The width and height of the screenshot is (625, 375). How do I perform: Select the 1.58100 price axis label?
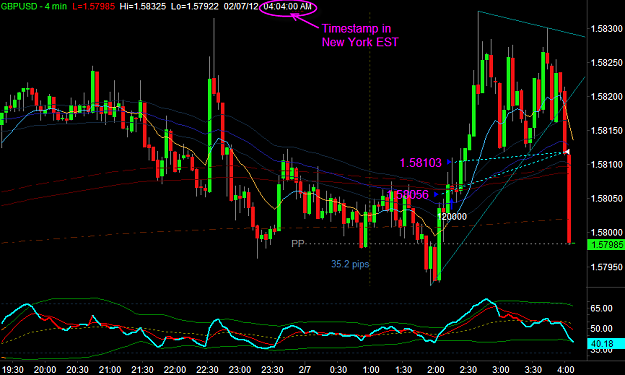coord(607,164)
